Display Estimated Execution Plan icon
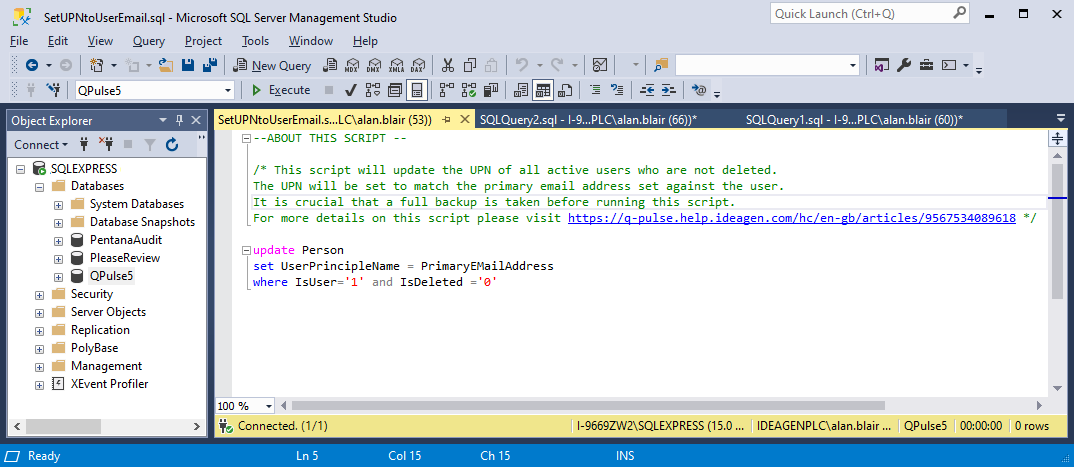The image size is (1074, 467). [x=373, y=90]
